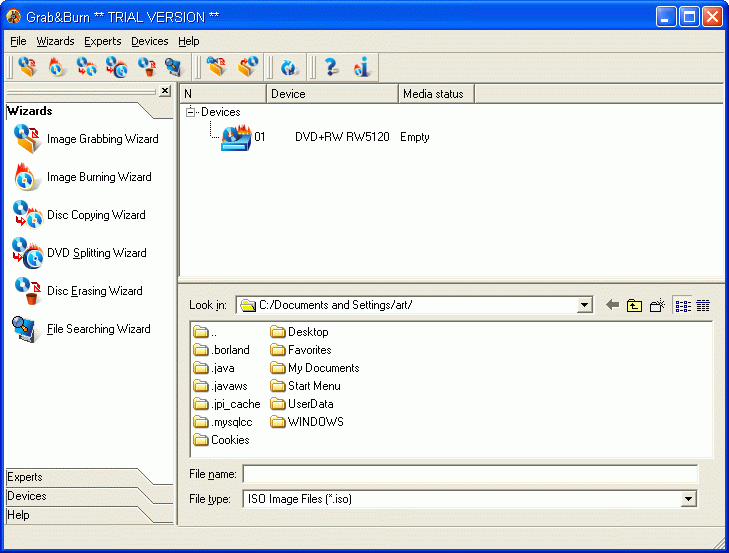
Task: Open the File type dropdown
Action: (689, 499)
